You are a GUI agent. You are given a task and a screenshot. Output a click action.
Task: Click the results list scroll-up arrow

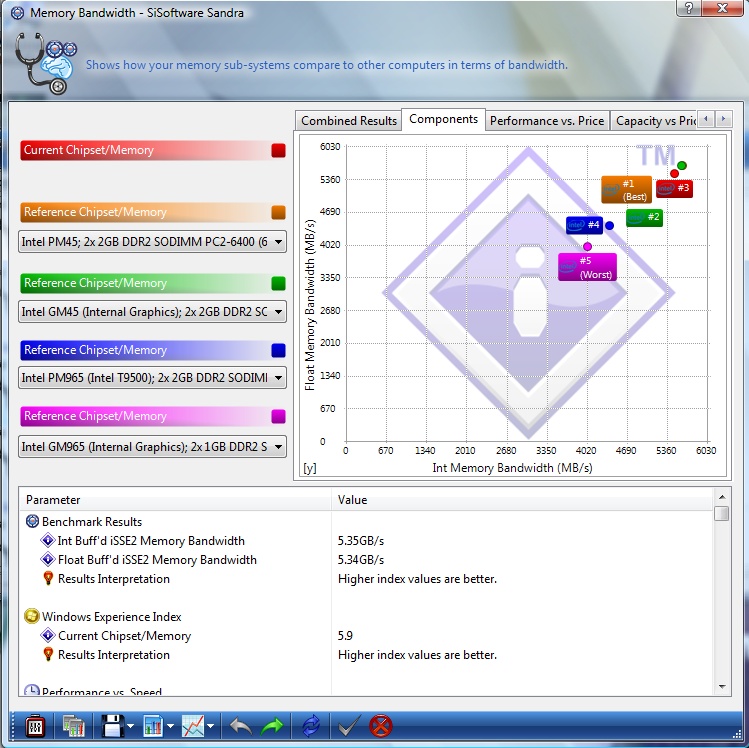pyautogui.click(x=722, y=497)
